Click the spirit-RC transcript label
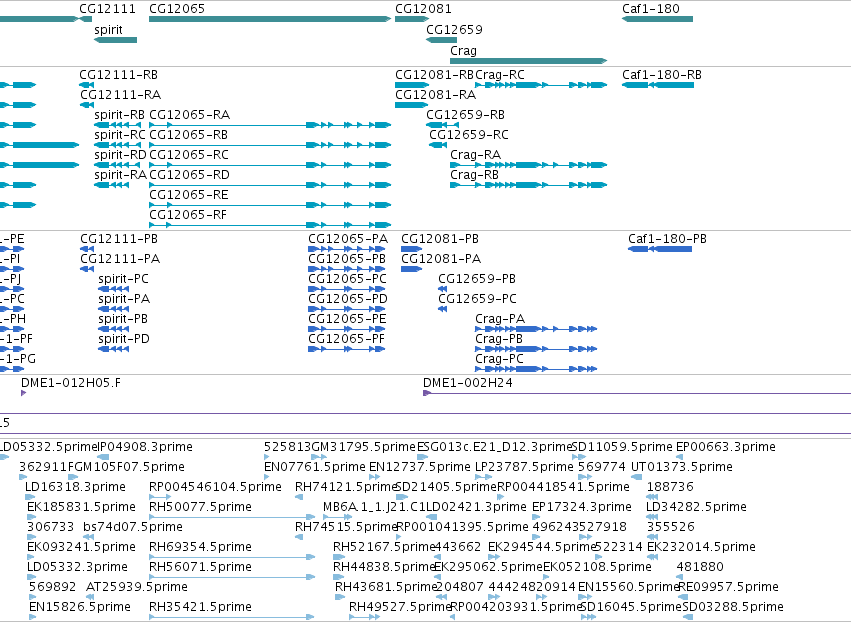Image resolution: width=851 pixels, height=622 pixels. [120, 135]
